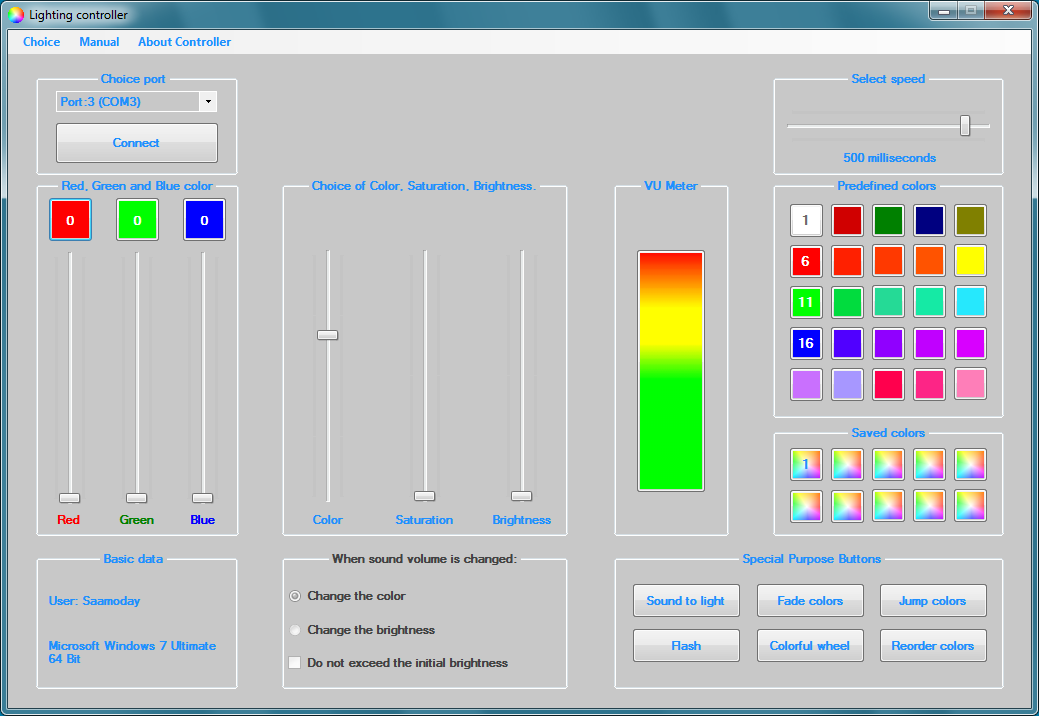Image resolution: width=1039 pixels, height=716 pixels.
Task: Click the Select speed slider thumb
Action: click(x=965, y=125)
